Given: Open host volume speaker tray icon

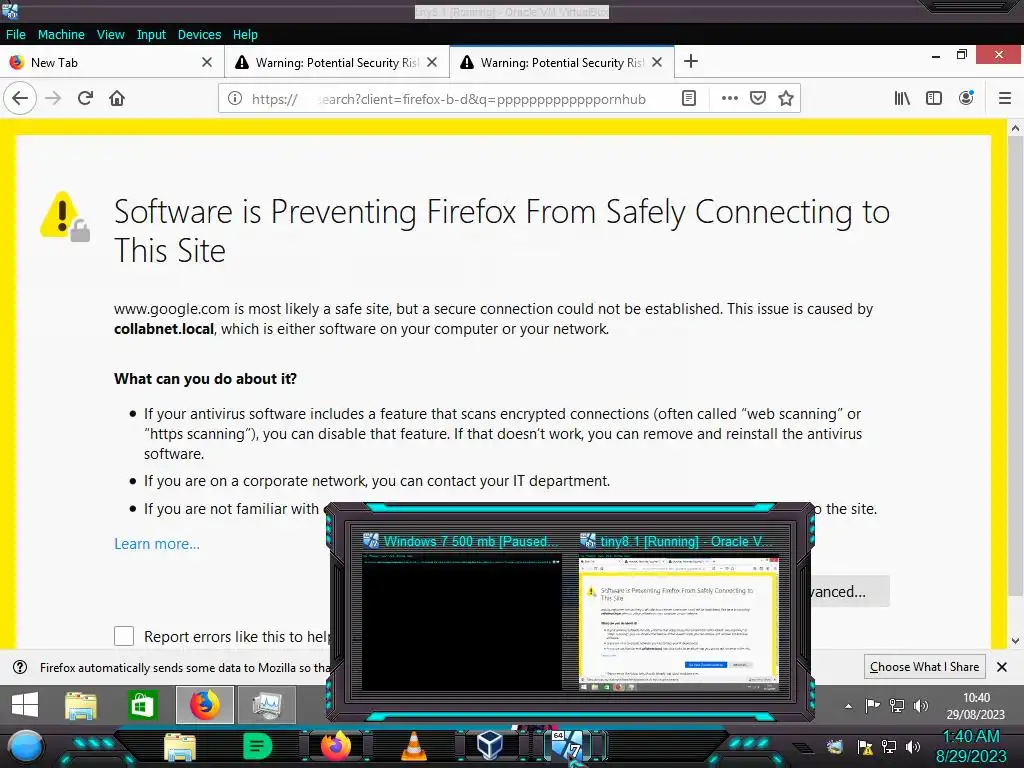Looking at the screenshot, I should point(912,746).
